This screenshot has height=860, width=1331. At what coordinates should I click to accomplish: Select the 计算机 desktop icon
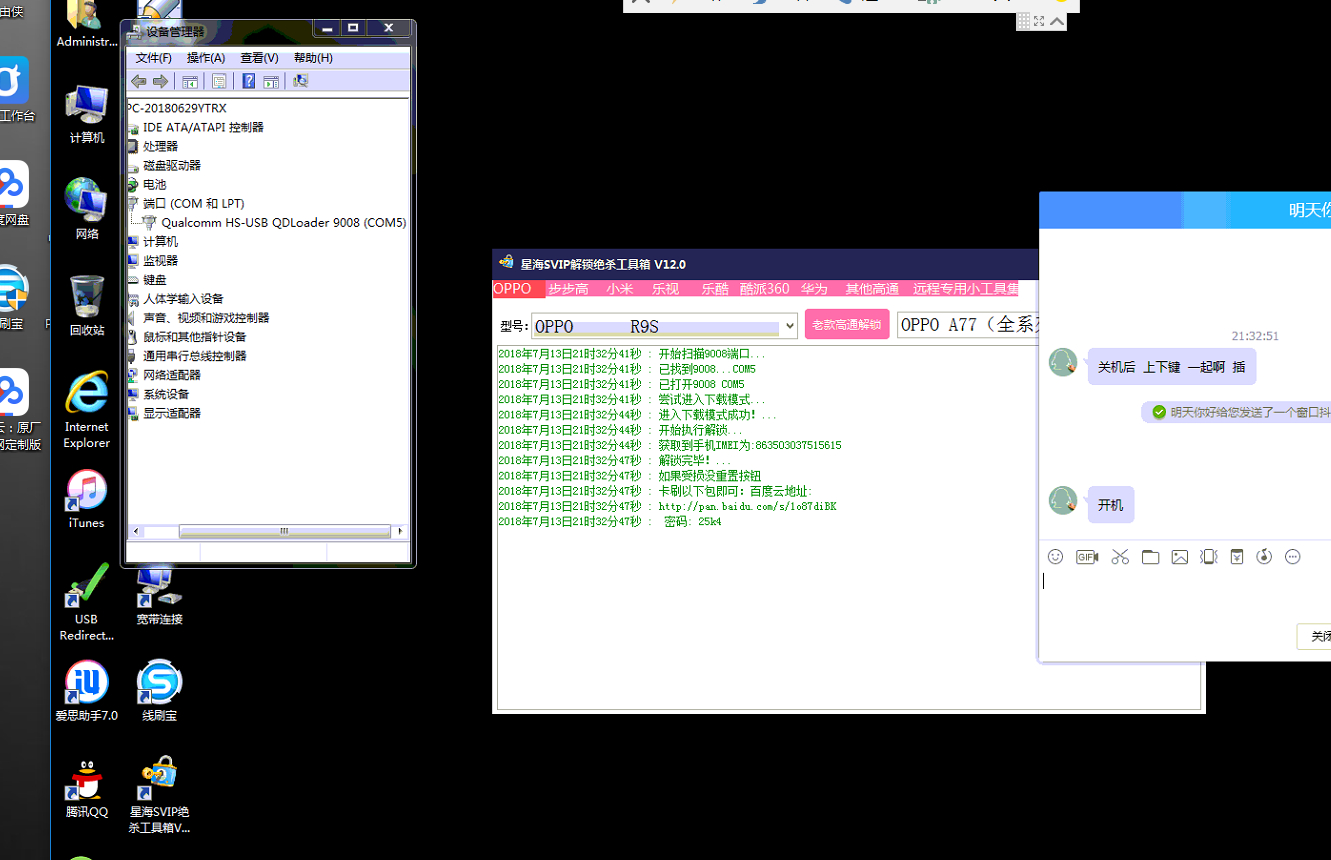[x=87, y=114]
